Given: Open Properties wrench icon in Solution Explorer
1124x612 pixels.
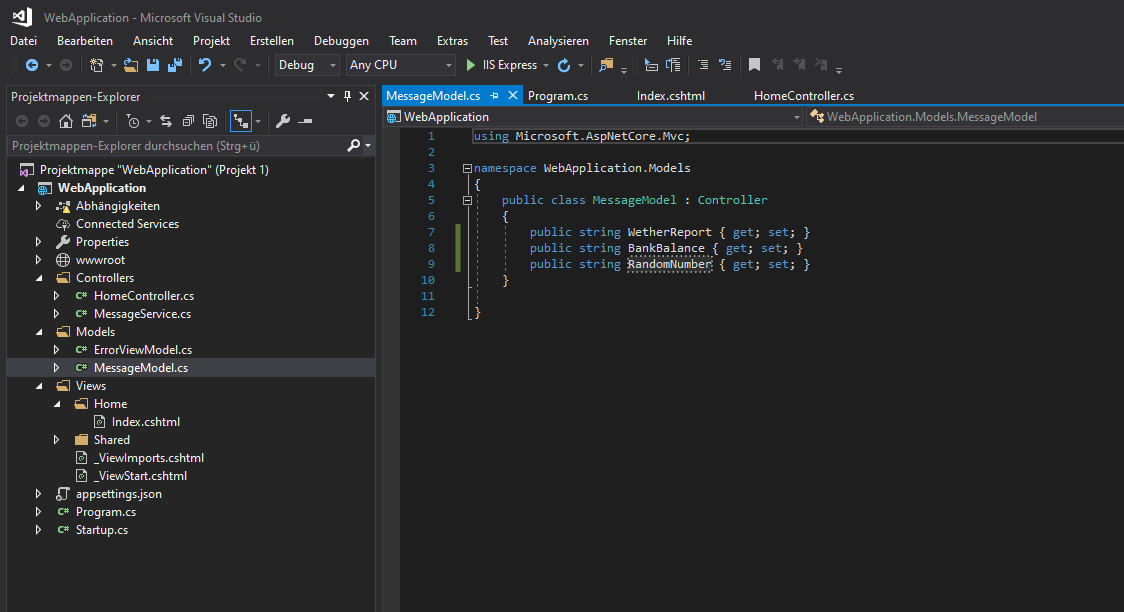Looking at the screenshot, I should coord(283,121).
